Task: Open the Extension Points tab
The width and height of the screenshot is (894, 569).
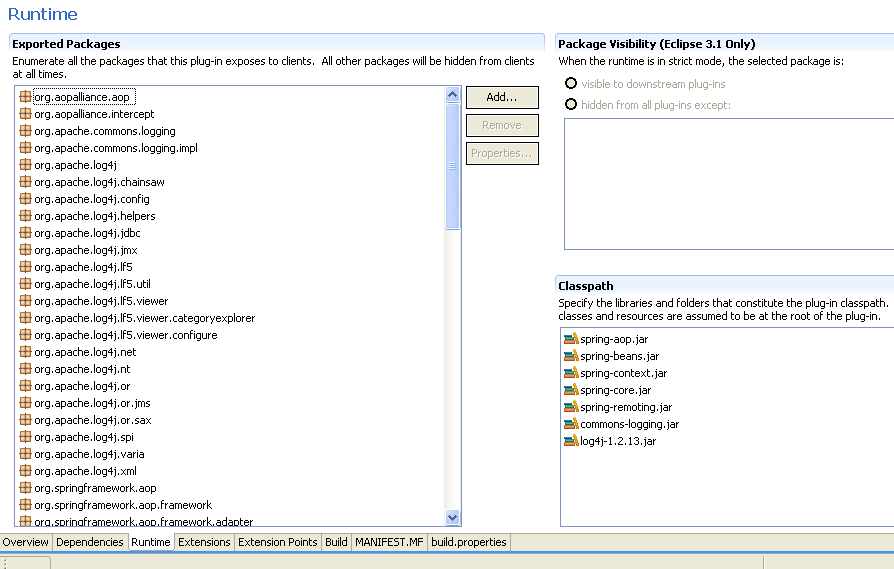Action: click(278, 542)
